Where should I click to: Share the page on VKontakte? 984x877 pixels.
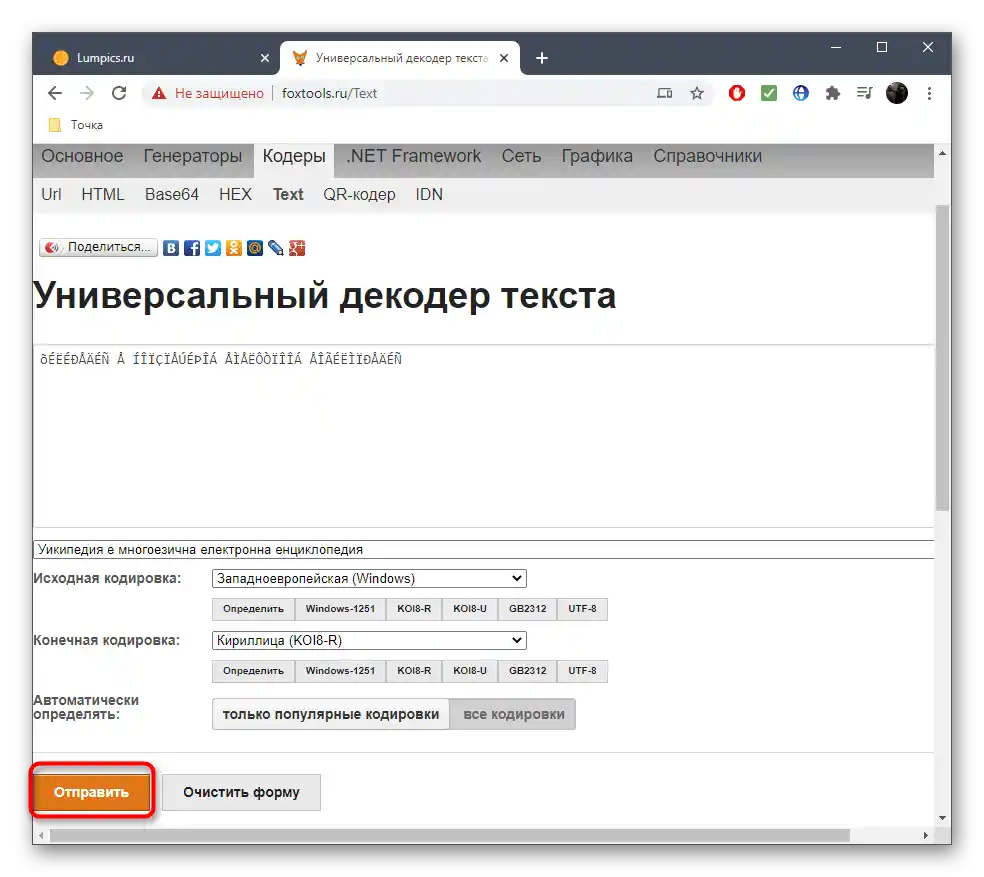[x=171, y=248]
